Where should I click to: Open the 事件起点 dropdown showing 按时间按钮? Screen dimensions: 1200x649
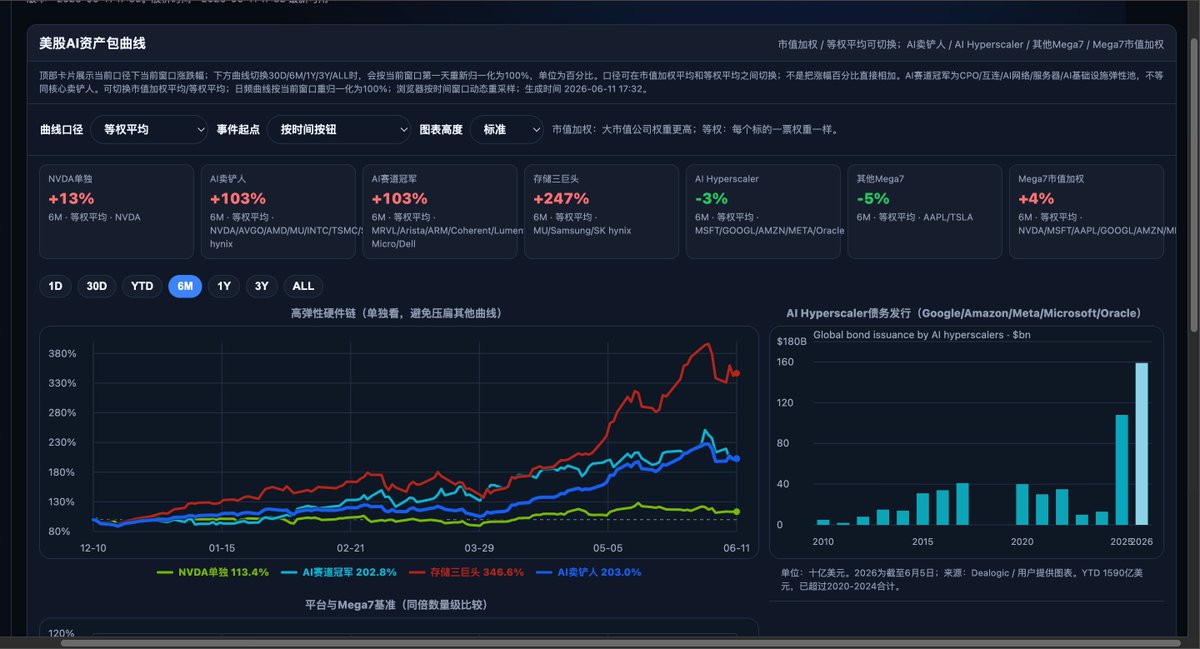click(x=338, y=129)
